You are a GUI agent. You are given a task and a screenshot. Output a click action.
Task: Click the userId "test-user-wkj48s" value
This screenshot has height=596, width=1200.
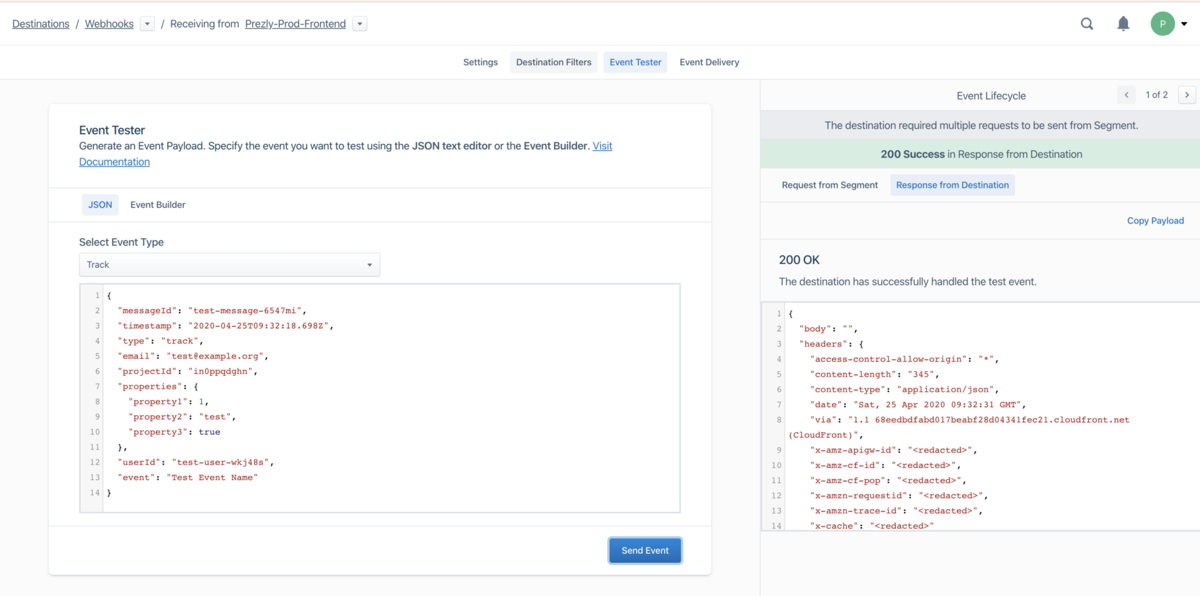(x=220, y=462)
